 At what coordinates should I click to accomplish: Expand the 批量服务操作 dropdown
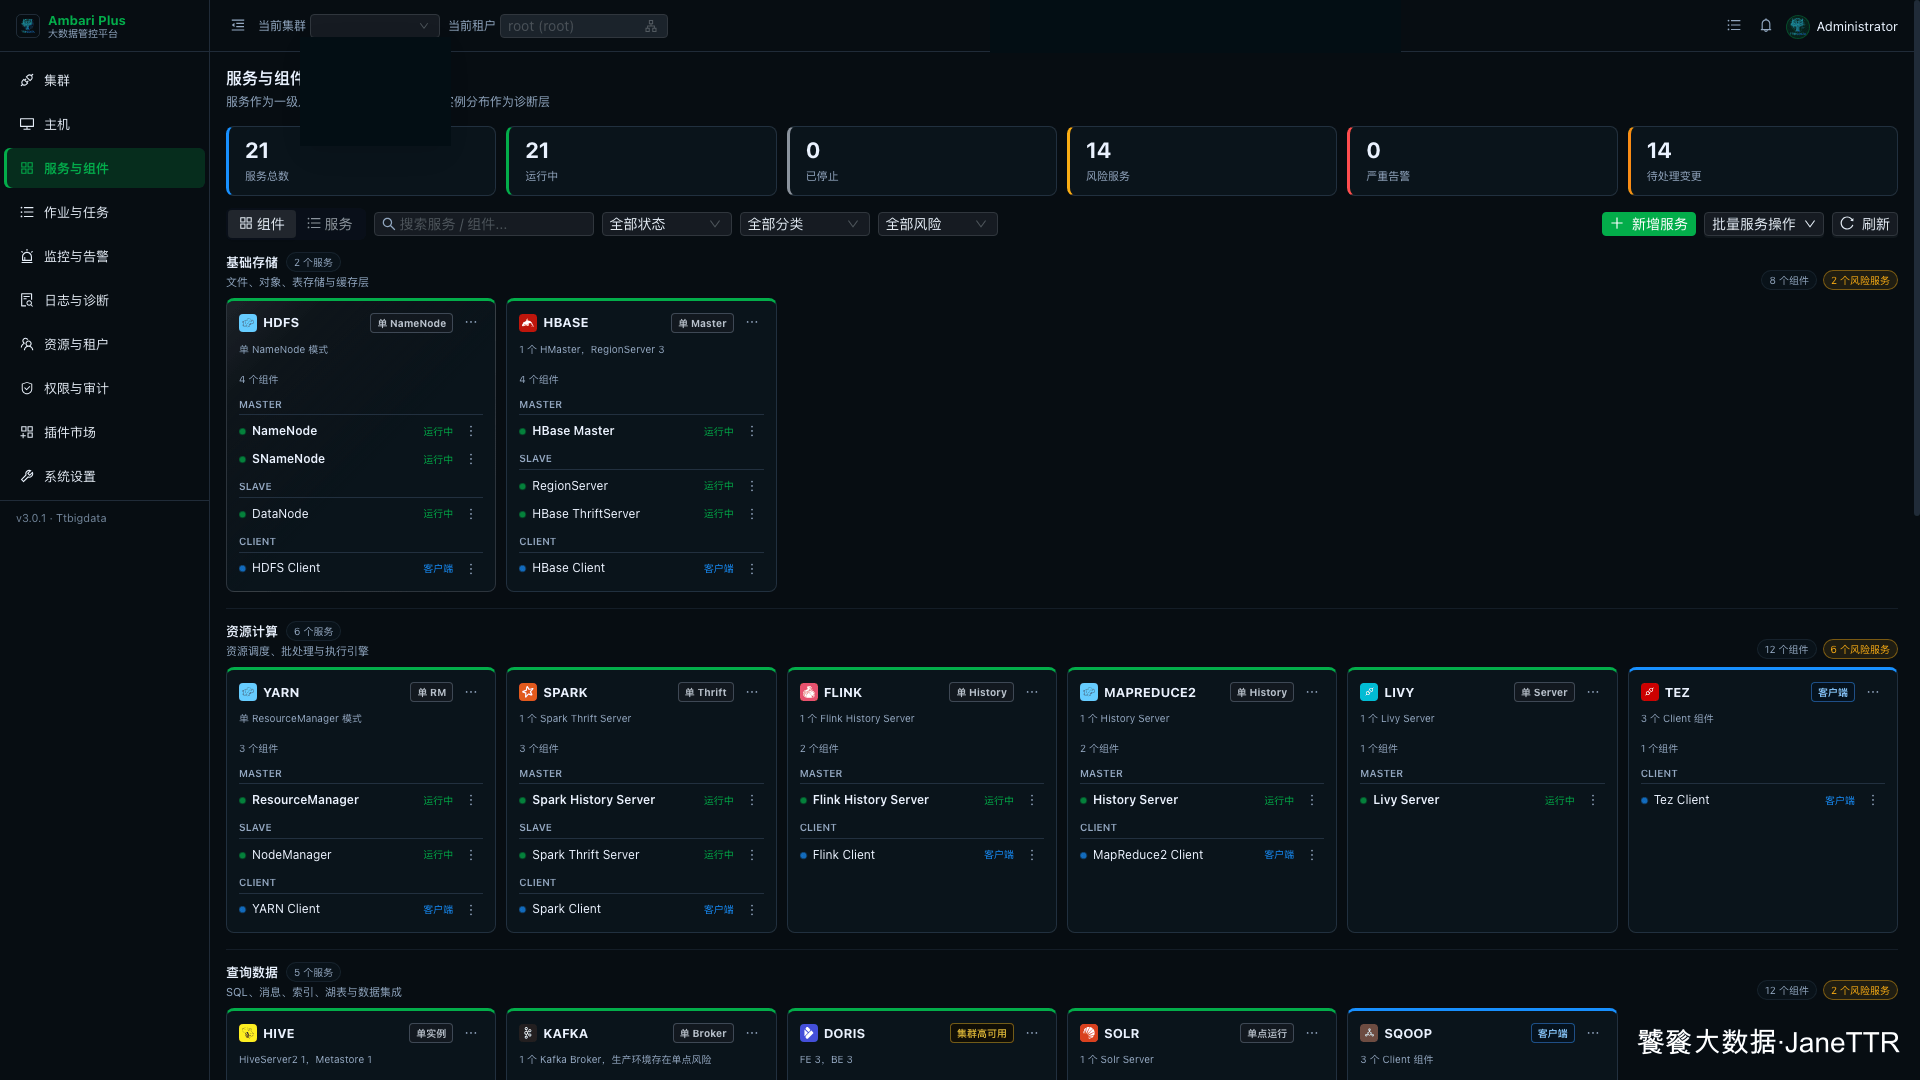1764,224
